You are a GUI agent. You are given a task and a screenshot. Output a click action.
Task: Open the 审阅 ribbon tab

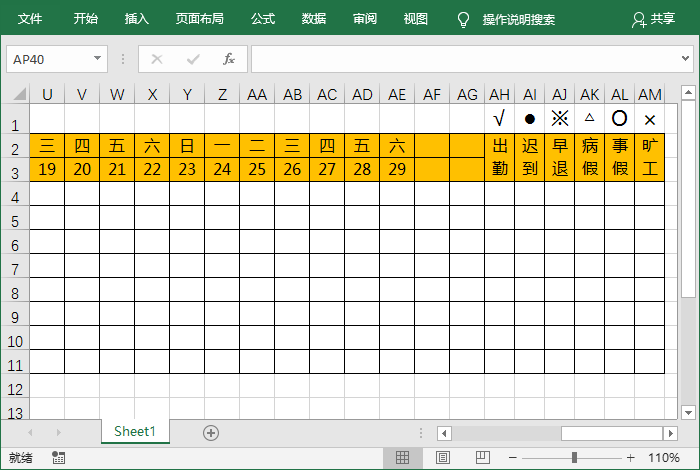pos(365,19)
